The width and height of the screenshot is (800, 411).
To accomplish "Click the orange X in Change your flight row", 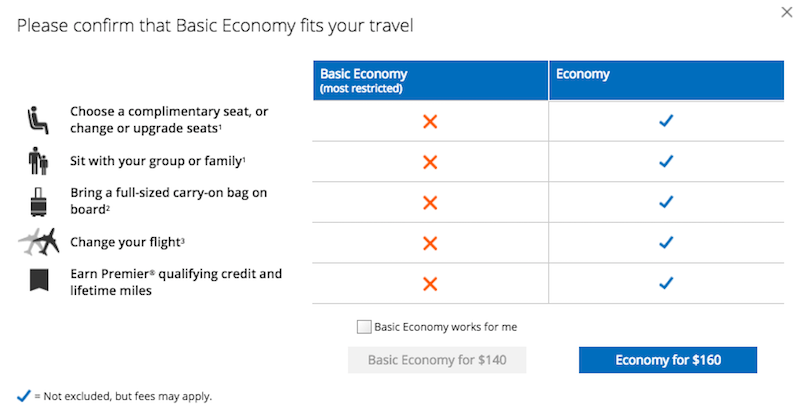I will coord(430,243).
